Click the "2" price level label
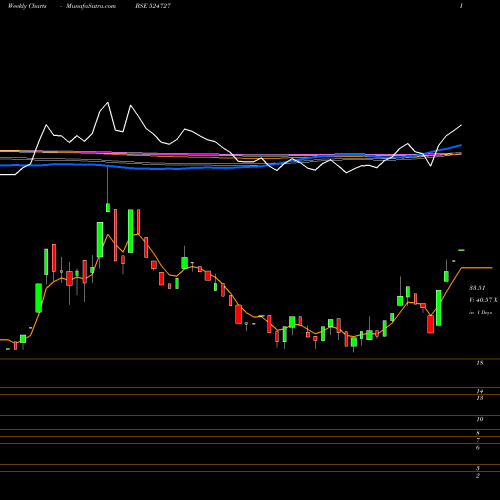This screenshot has width=500, height=500. tap(478, 476)
